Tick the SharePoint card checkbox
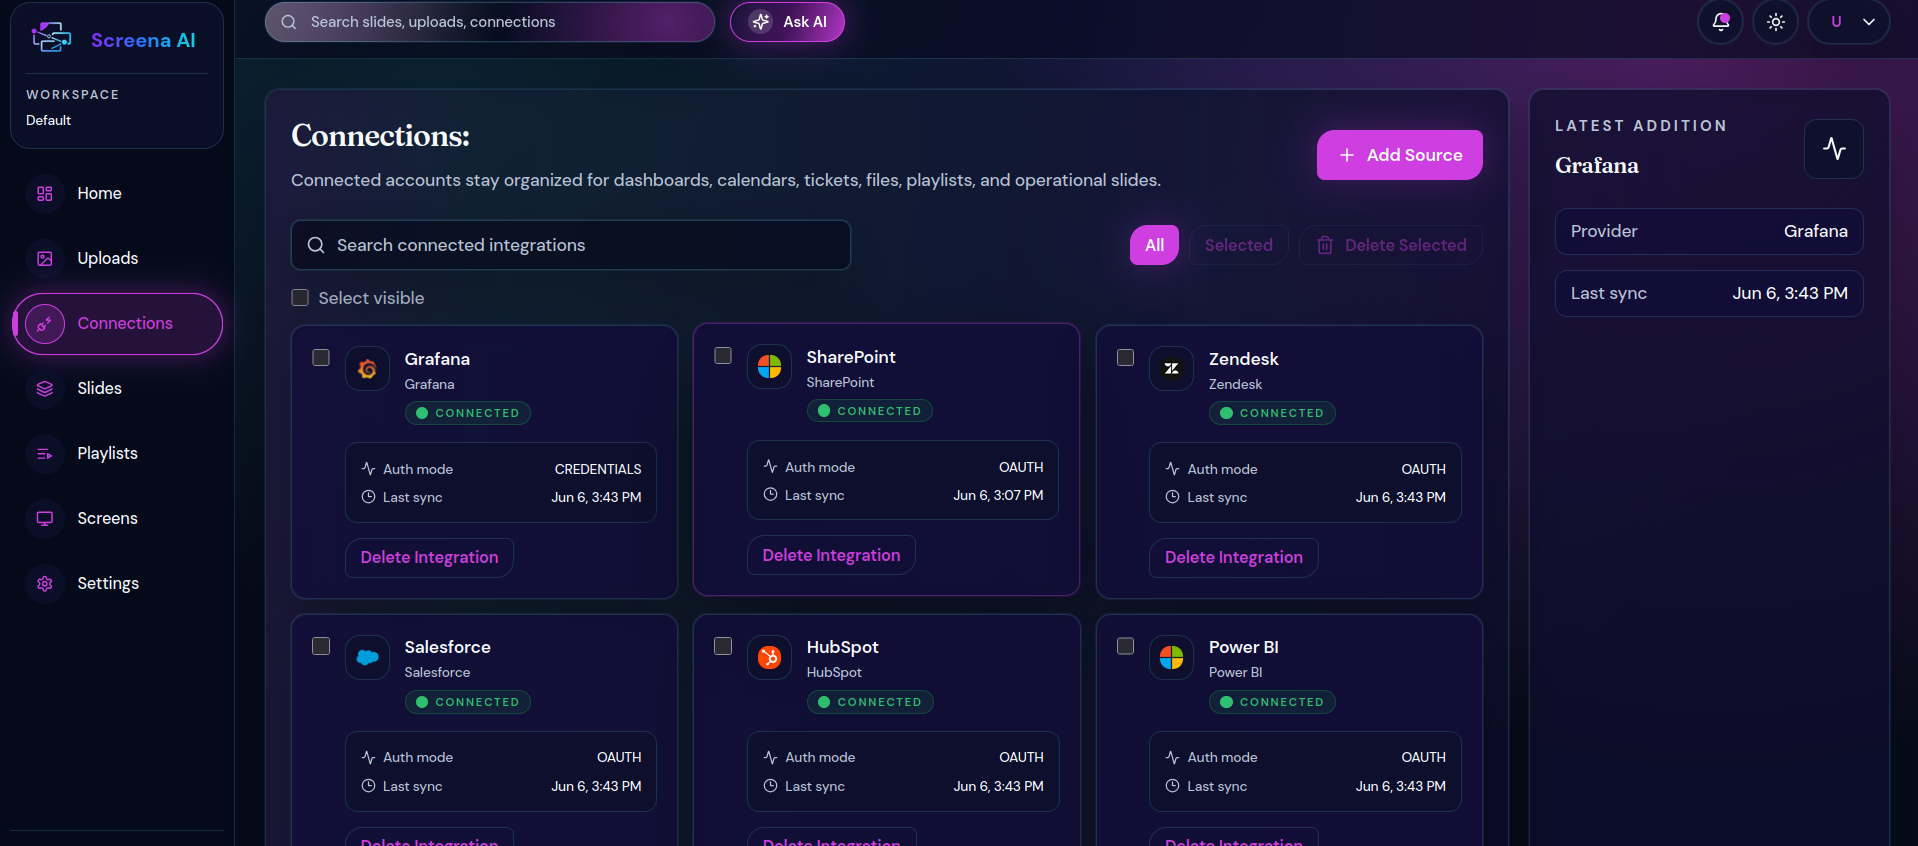The height and width of the screenshot is (846, 1918). click(x=723, y=356)
